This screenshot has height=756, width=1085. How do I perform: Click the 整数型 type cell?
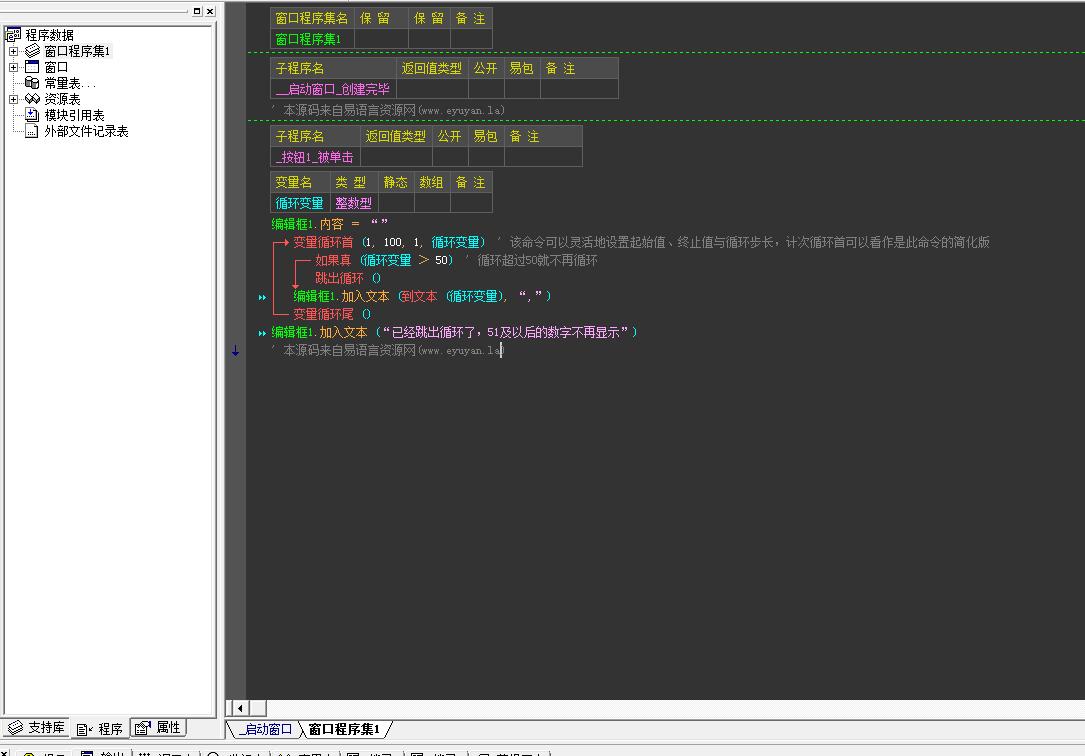pos(354,203)
